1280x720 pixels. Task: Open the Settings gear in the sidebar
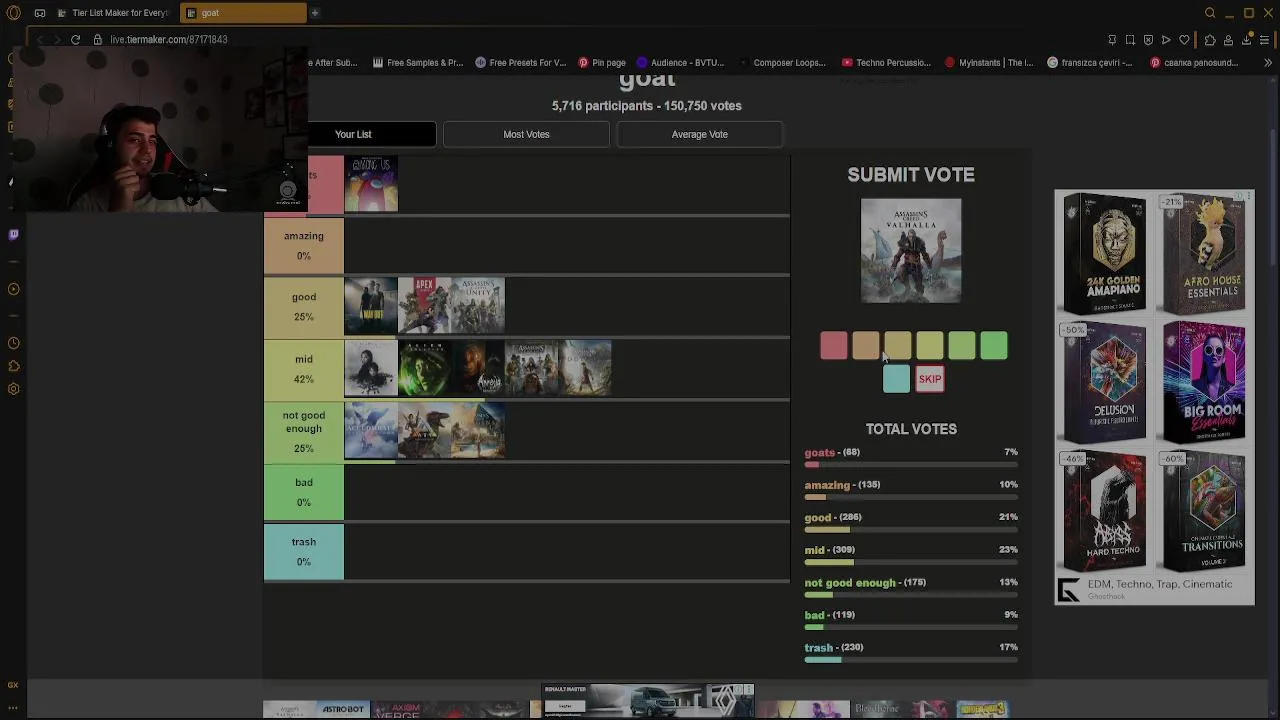[x=13, y=389]
